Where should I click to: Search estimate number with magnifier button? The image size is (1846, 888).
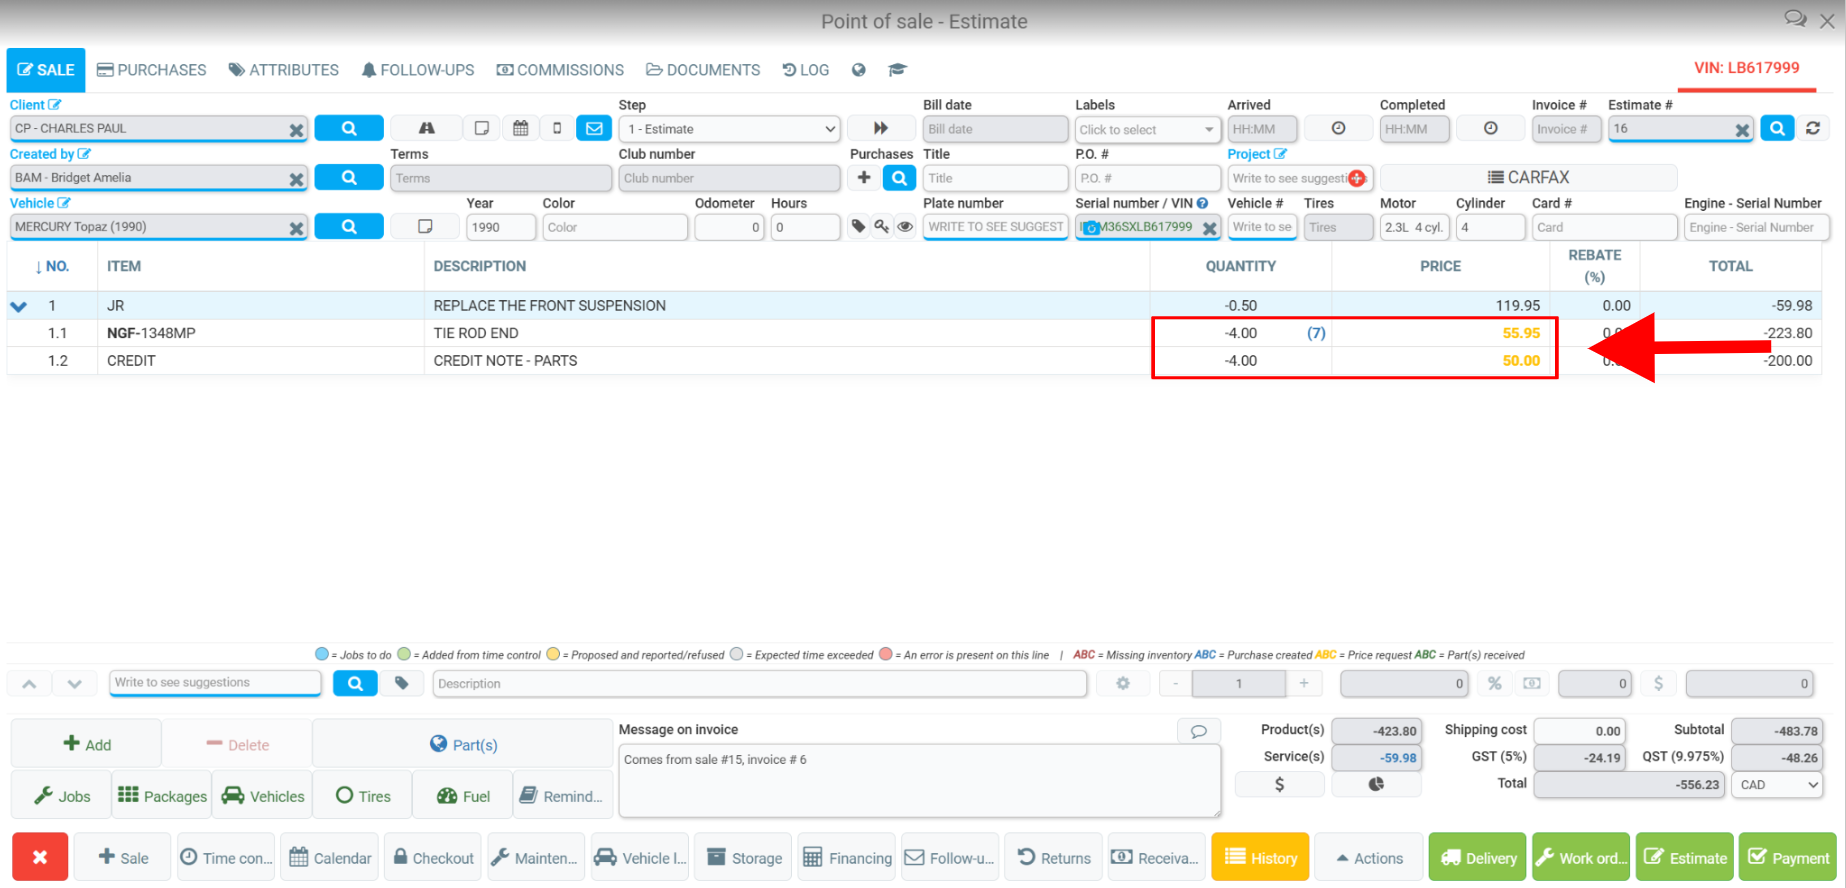point(1777,128)
